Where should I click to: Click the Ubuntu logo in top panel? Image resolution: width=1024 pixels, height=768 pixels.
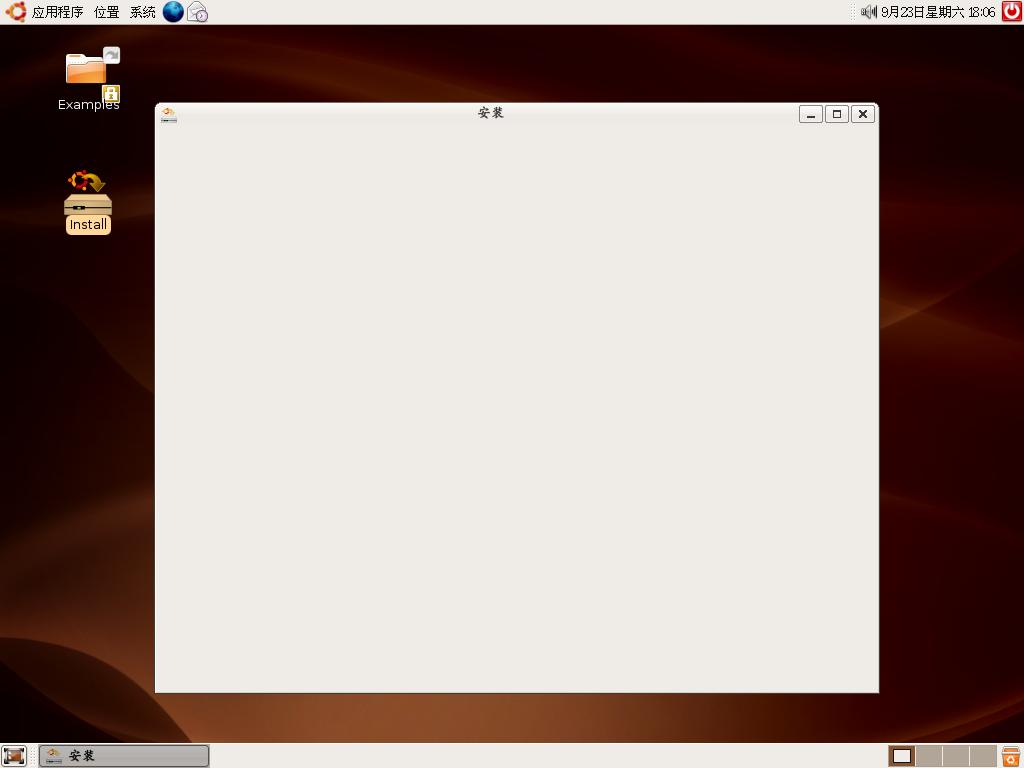point(16,12)
